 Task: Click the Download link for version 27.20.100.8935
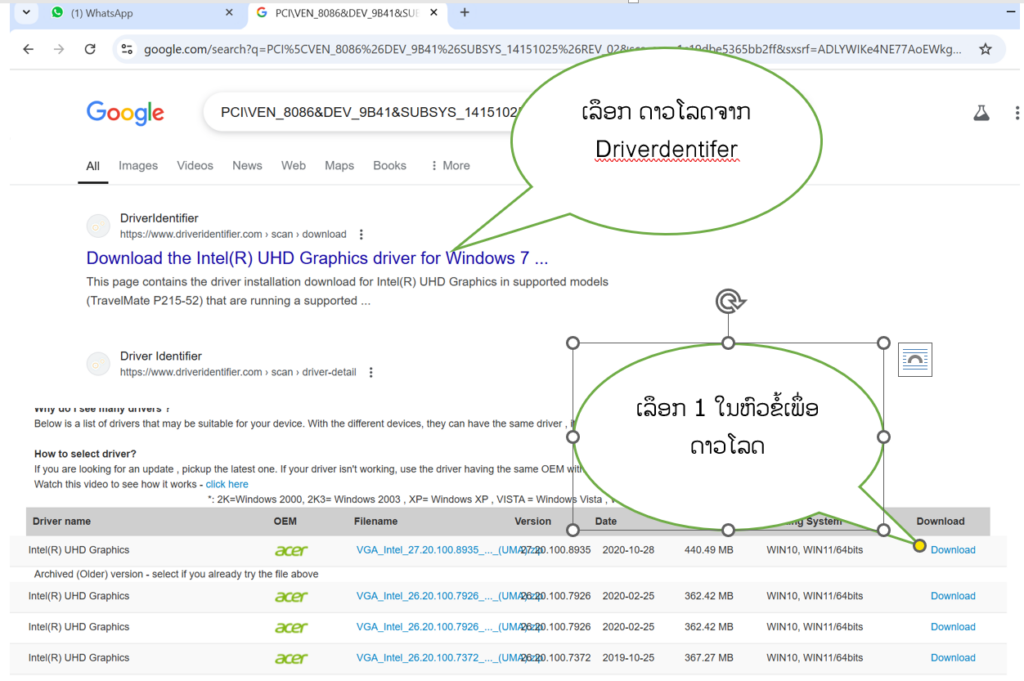952,549
